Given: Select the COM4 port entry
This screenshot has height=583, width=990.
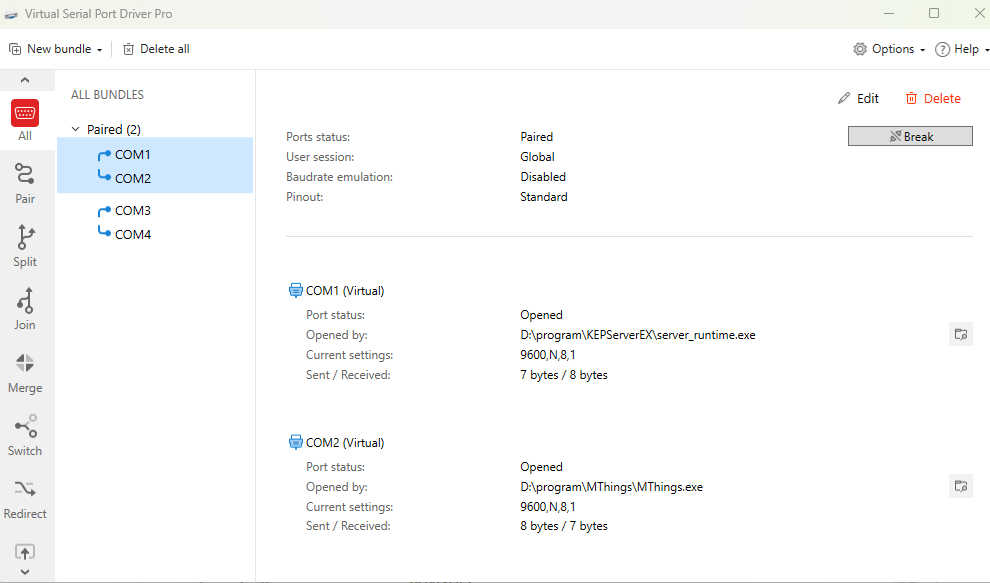Looking at the screenshot, I should click(x=131, y=233).
